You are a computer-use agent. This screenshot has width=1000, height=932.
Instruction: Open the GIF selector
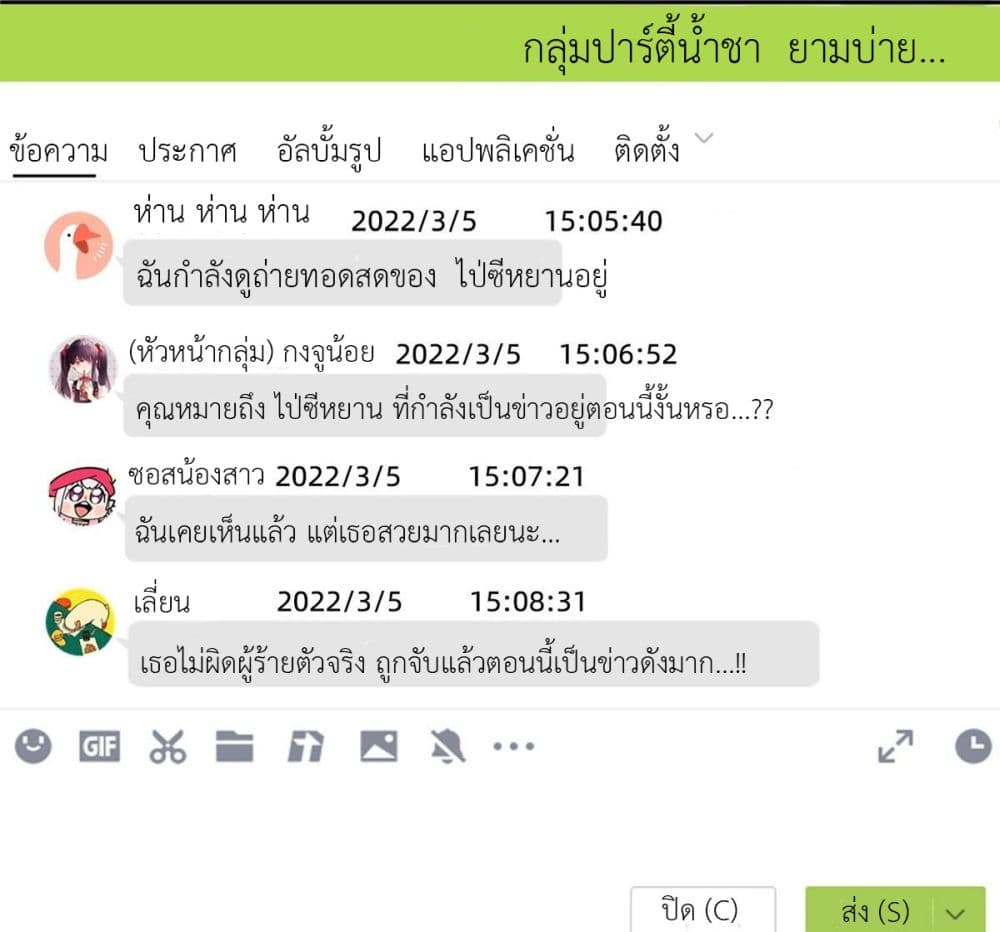pyautogui.click(x=99, y=746)
